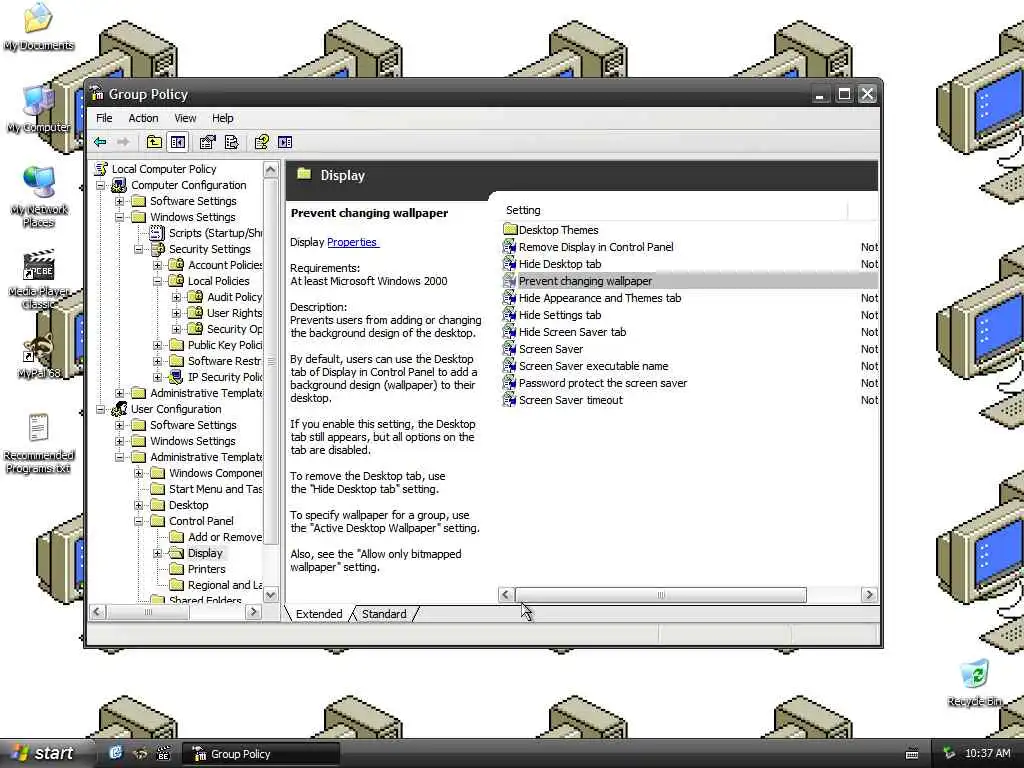Click Group Policy taskbar button

coord(261,754)
